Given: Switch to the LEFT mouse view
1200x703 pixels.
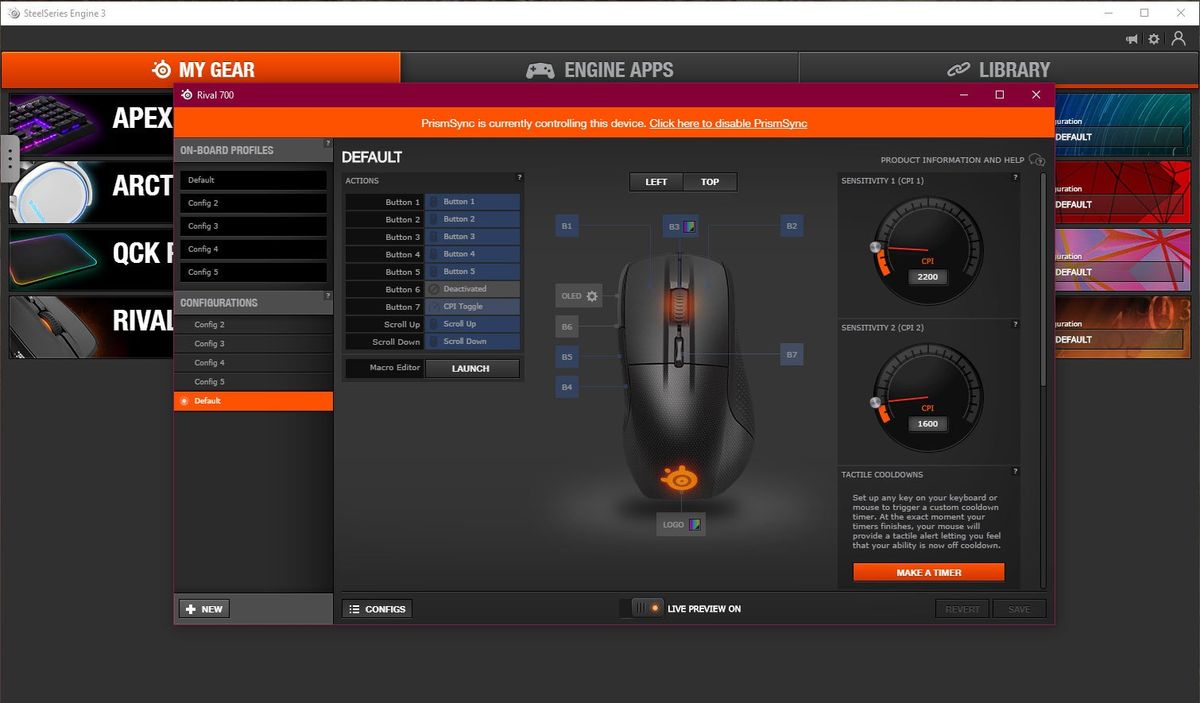Looking at the screenshot, I should tap(655, 181).
